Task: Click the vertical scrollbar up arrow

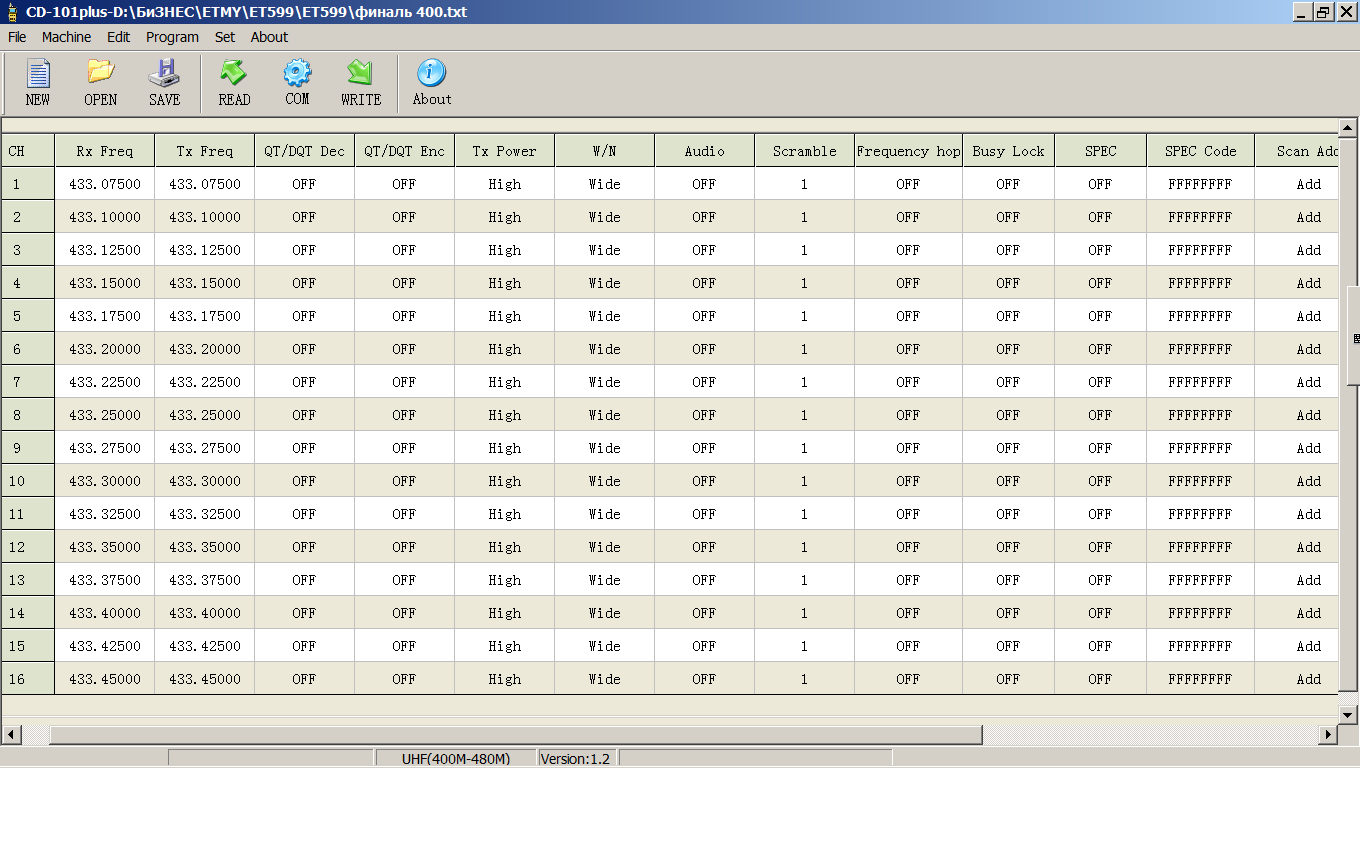Action: tap(1348, 129)
